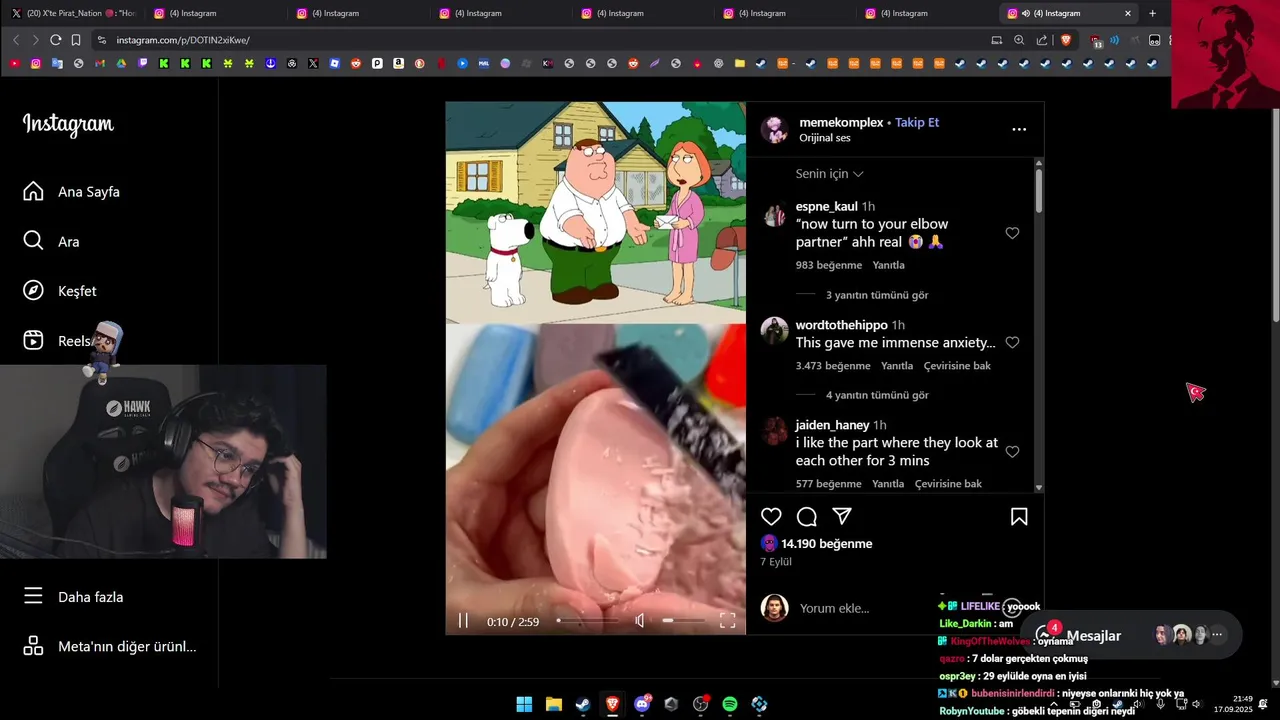Pause the video with pause button
1280x720 pixels.
[463, 621]
